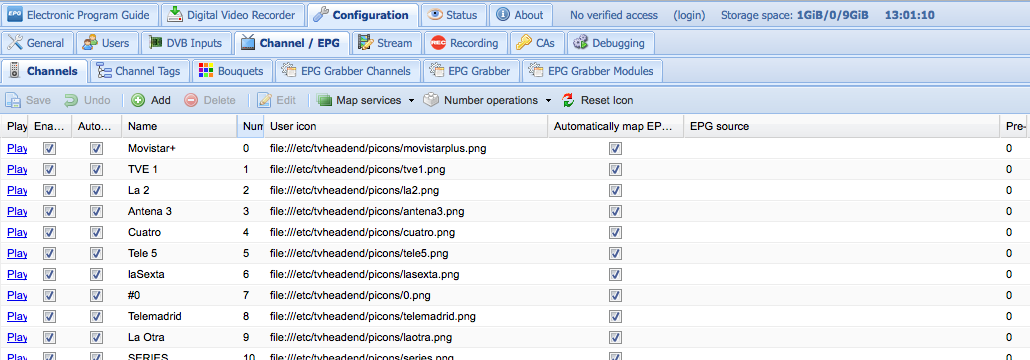
Task: Toggle Enabled checkbox for Cuatro
Action: (49, 233)
